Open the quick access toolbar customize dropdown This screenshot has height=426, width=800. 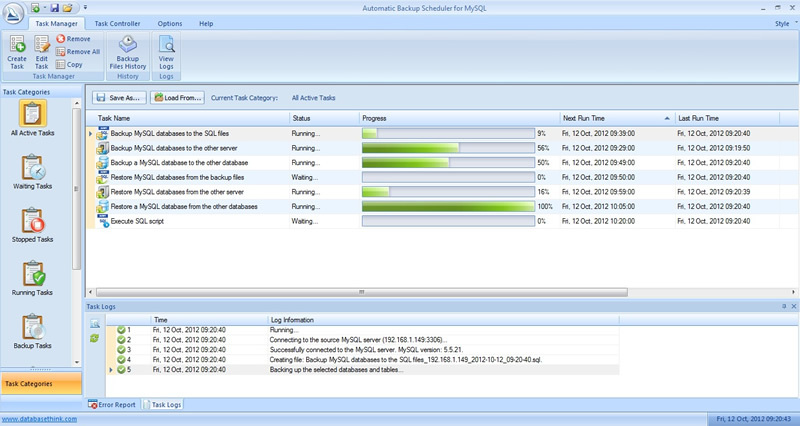coord(85,8)
